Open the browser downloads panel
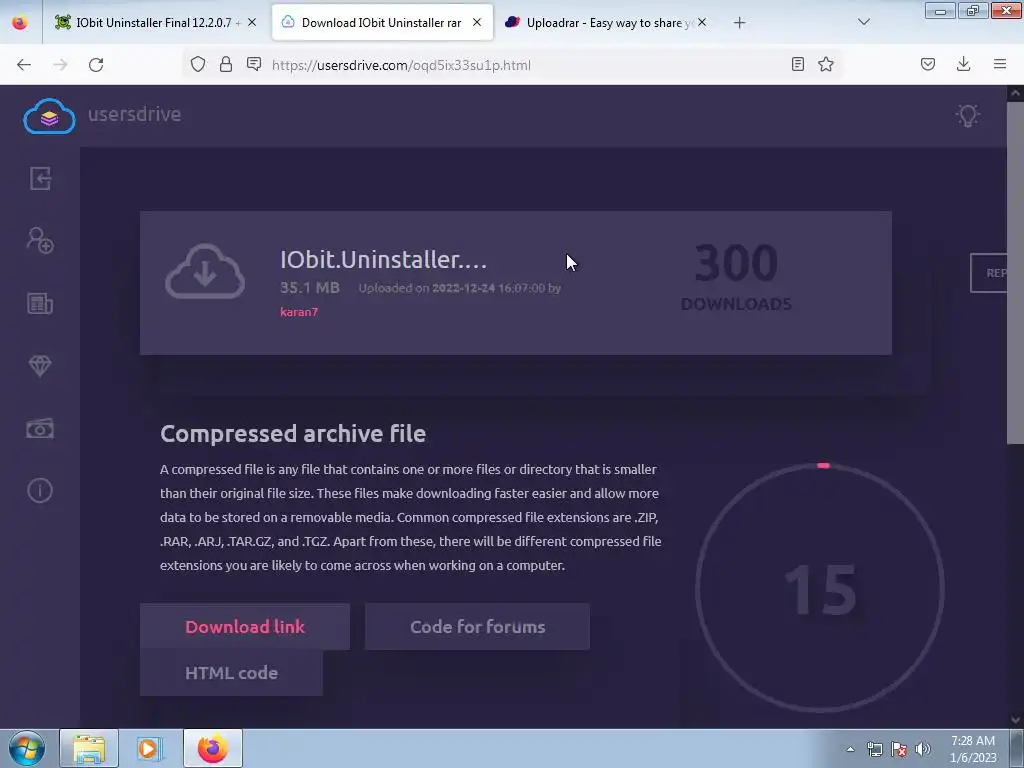 pos(963,64)
